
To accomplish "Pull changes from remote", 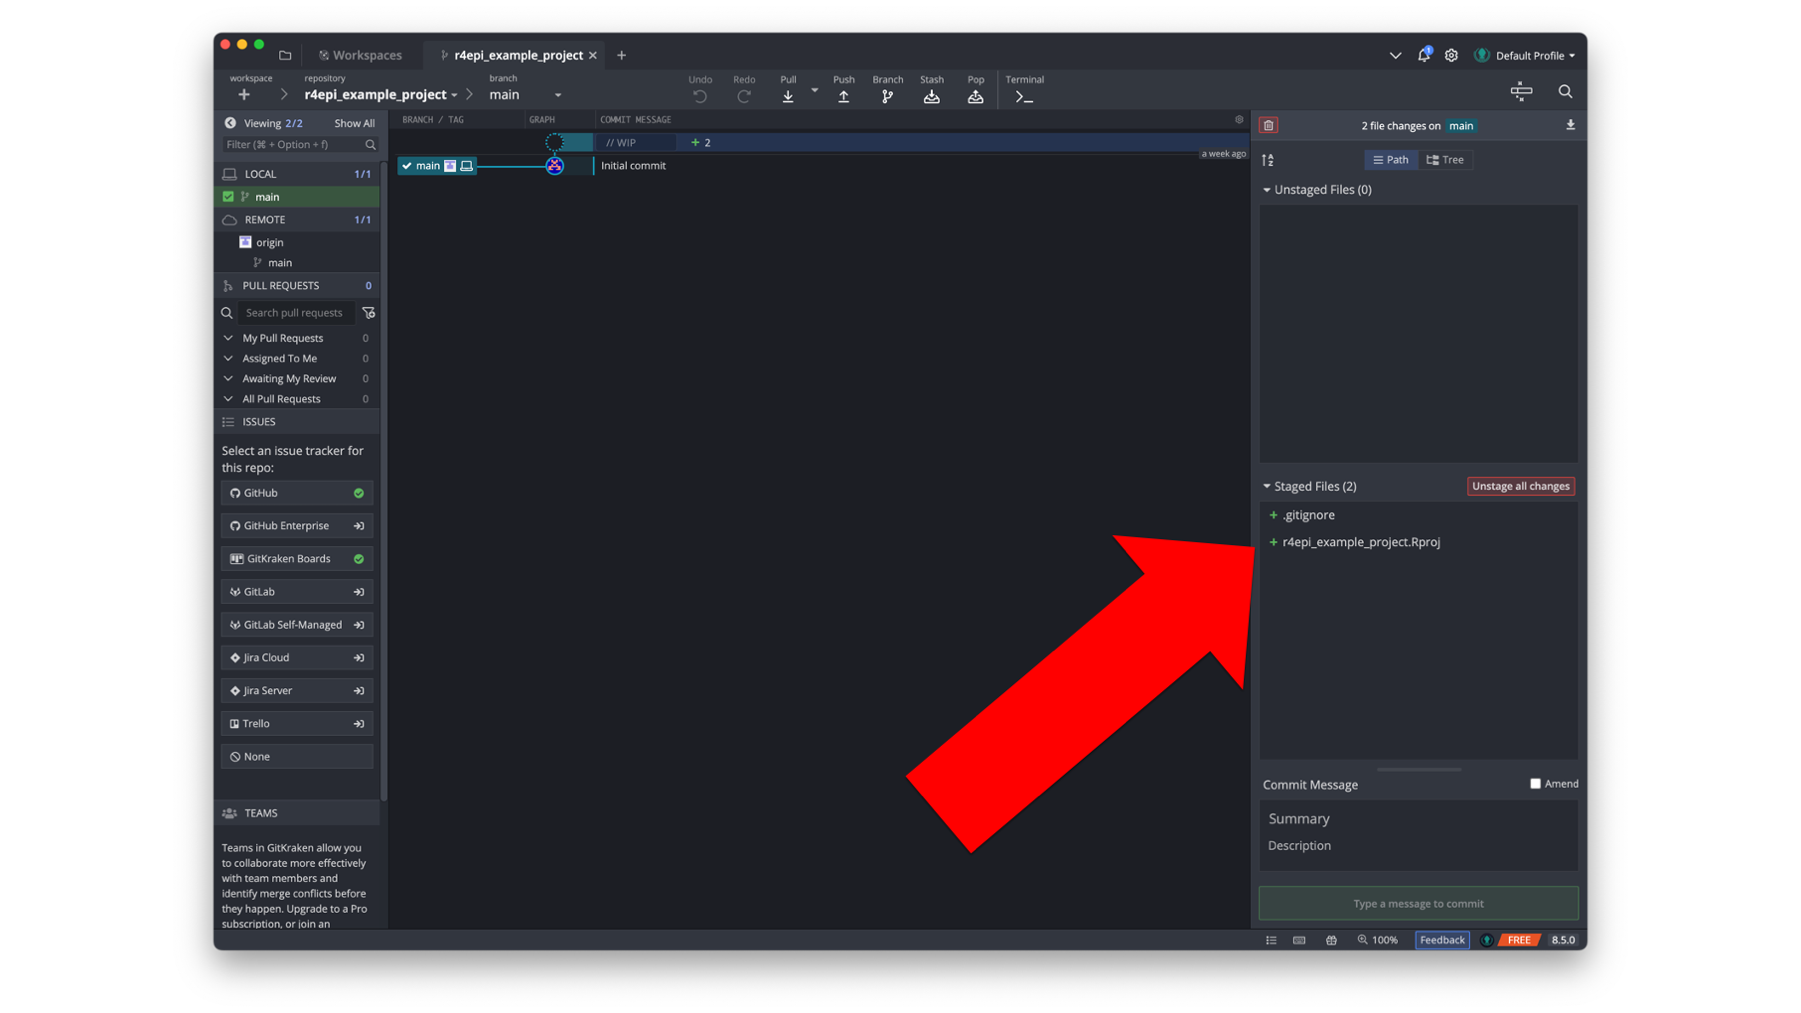I will click(788, 89).
